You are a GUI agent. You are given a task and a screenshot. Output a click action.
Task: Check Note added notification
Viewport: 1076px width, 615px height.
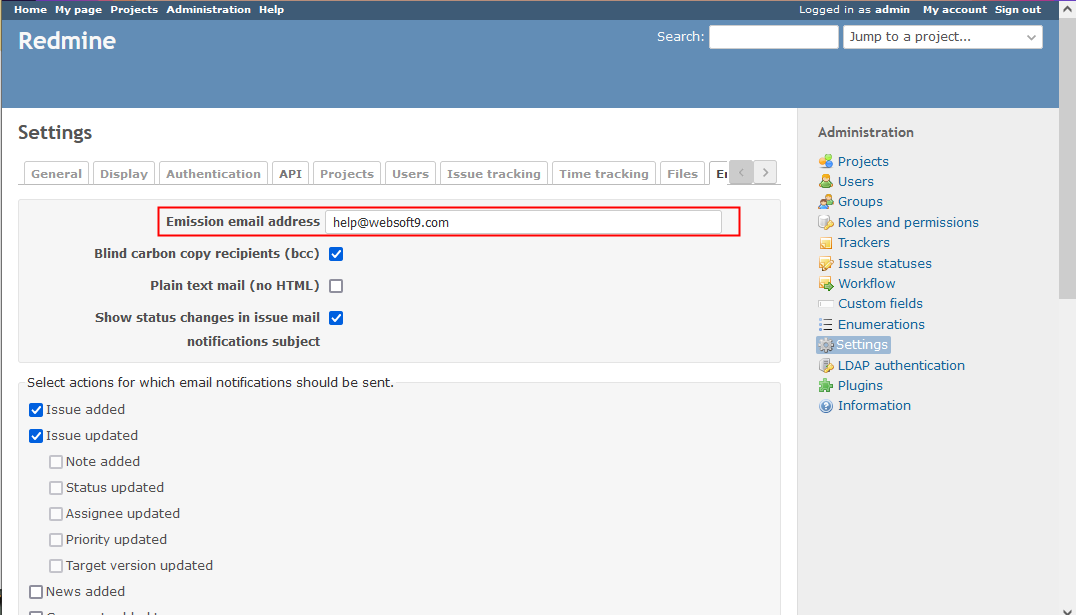coord(56,462)
